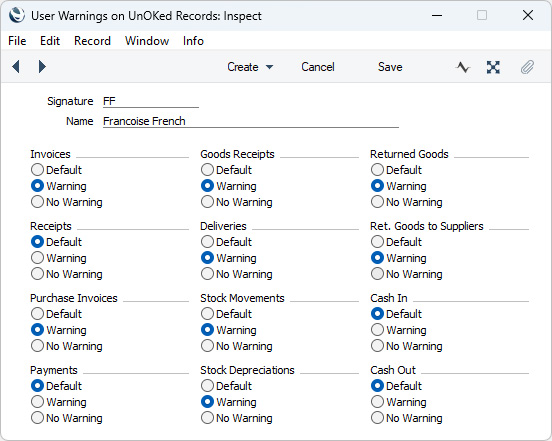Close the User Warnings window
Viewport: 552px width, 441px height.
(528, 15)
